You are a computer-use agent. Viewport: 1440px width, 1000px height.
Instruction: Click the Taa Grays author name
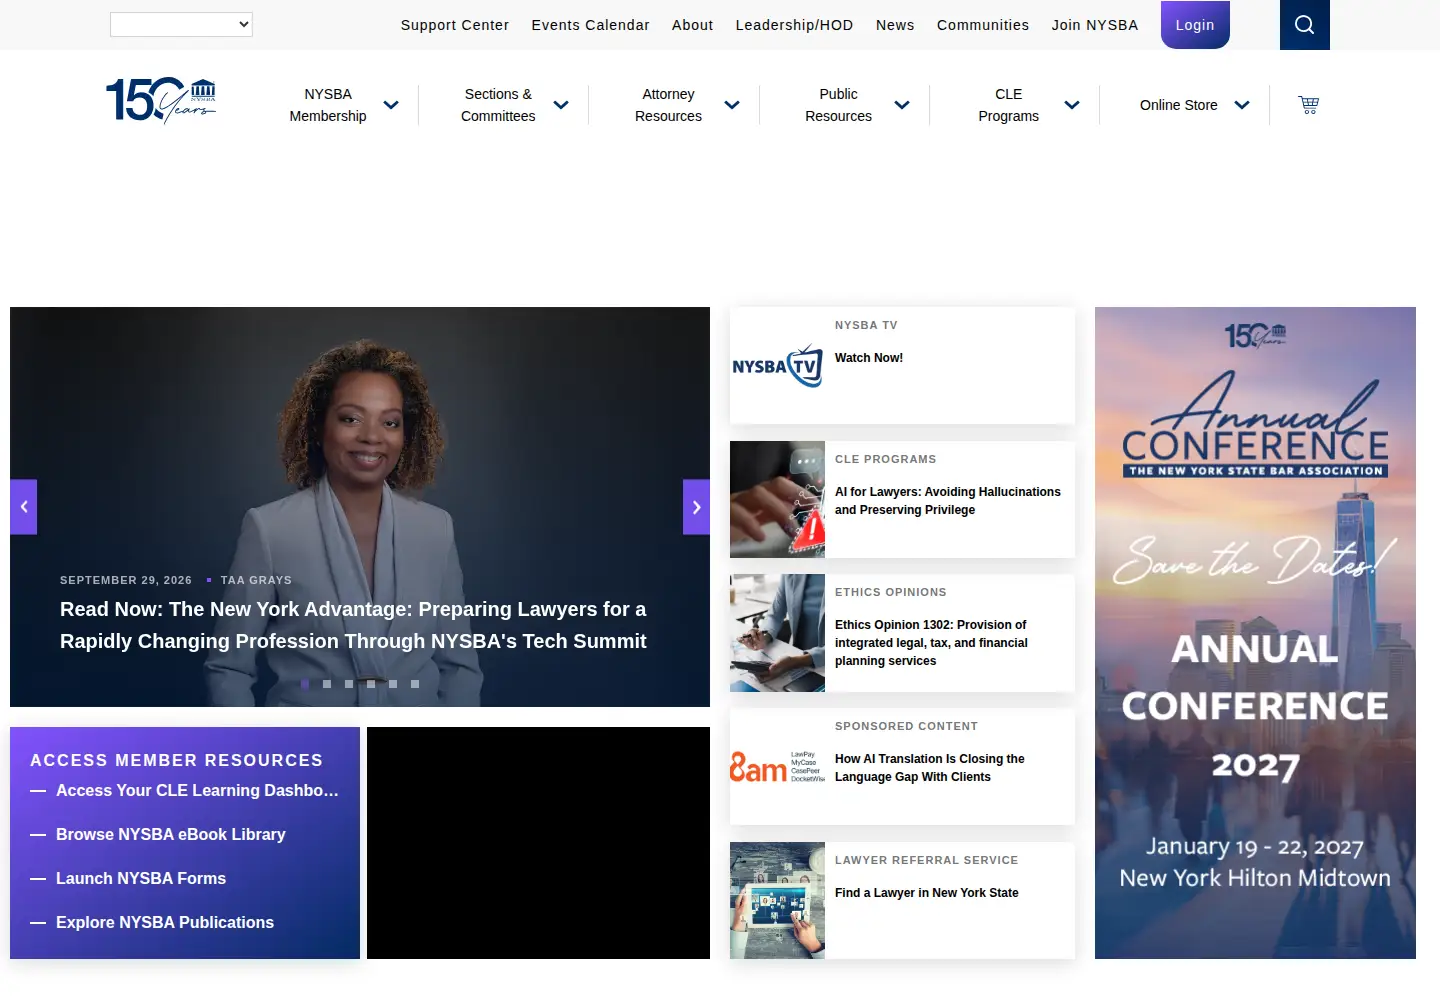point(256,580)
